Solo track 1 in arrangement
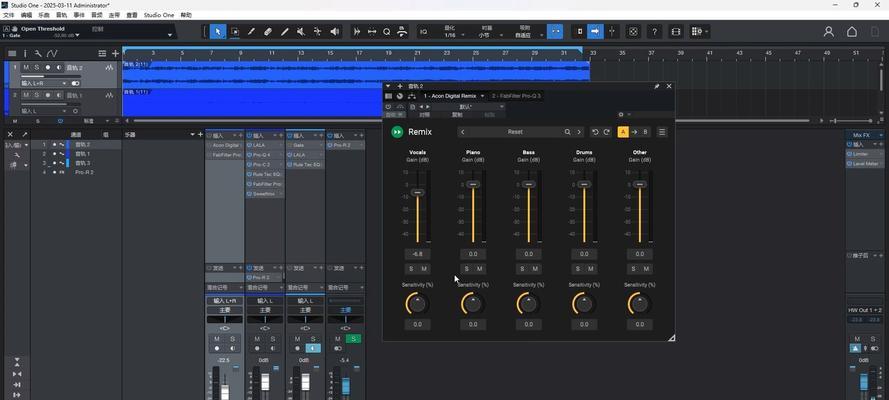Screen dimensions: 889x400 [36, 67]
